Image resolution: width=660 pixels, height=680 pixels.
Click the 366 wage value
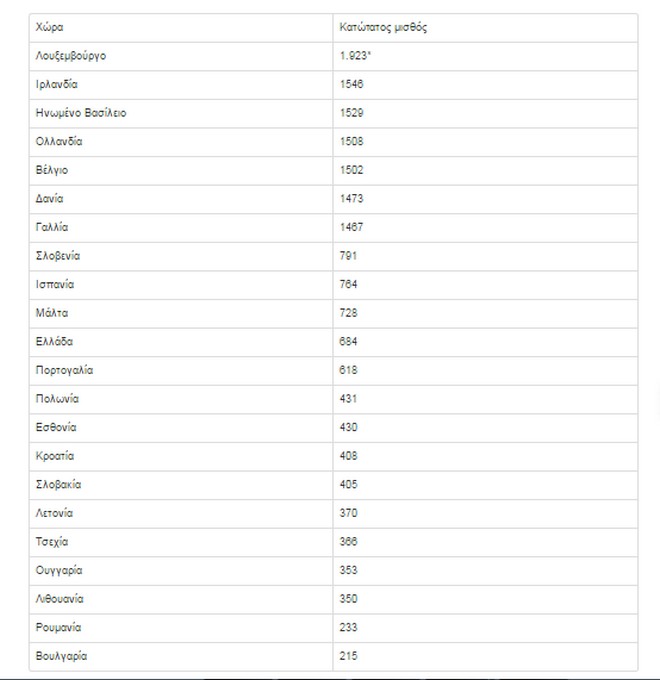point(349,541)
